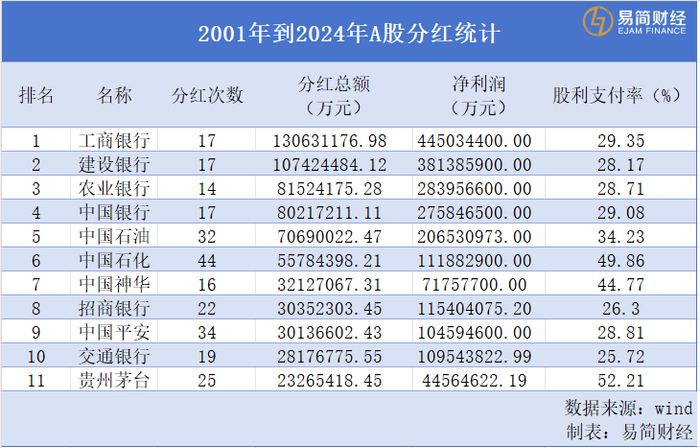Select the 中国石油 name cell
Image resolution: width=700 pixels, height=448 pixels.
pos(114,236)
